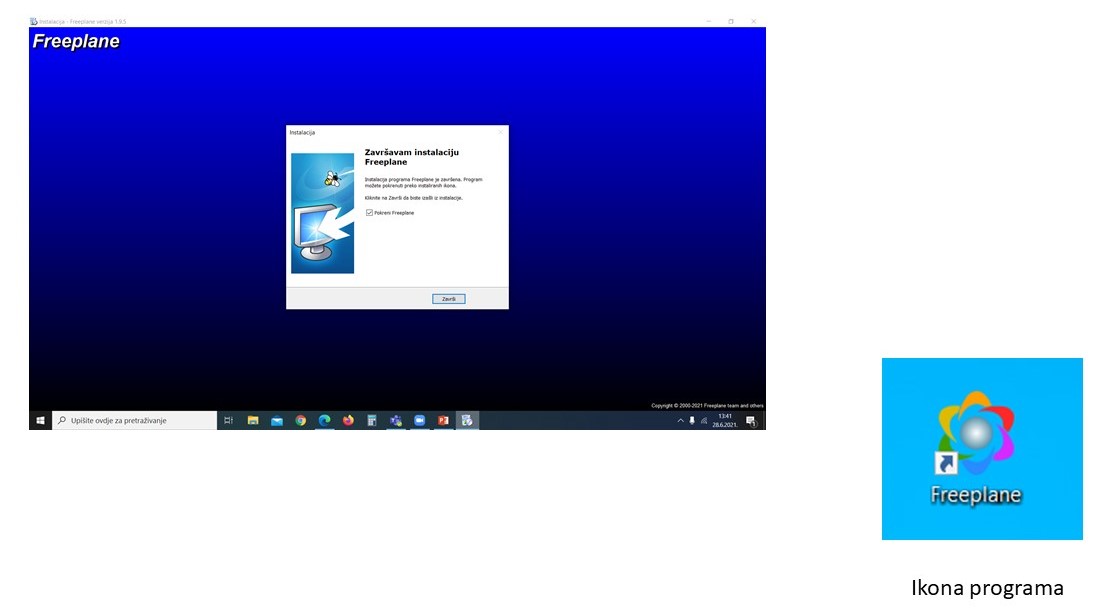Launch Microsoft Edge from the taskbar
Viewport: 1109px width, 616px height.
325,420
